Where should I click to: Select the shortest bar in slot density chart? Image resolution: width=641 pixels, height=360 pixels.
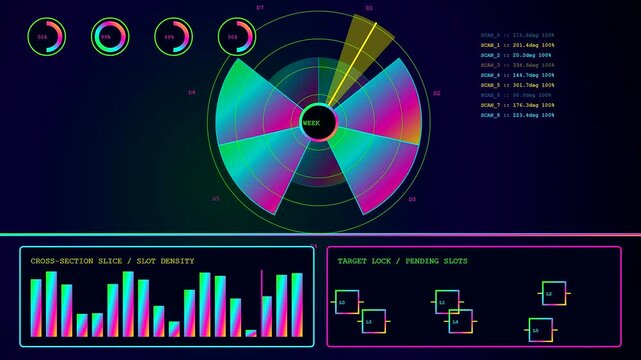[x=251, y=333]
